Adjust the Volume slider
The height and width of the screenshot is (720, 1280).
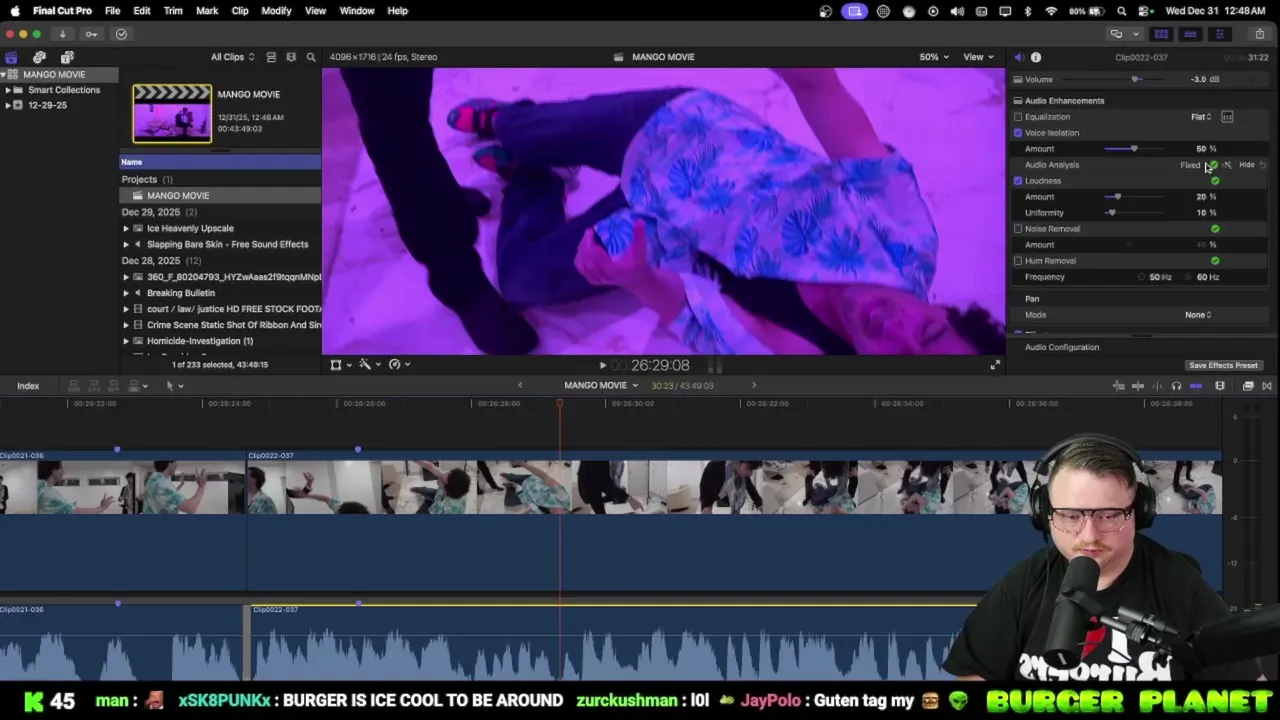click(x=1135, y=79)
